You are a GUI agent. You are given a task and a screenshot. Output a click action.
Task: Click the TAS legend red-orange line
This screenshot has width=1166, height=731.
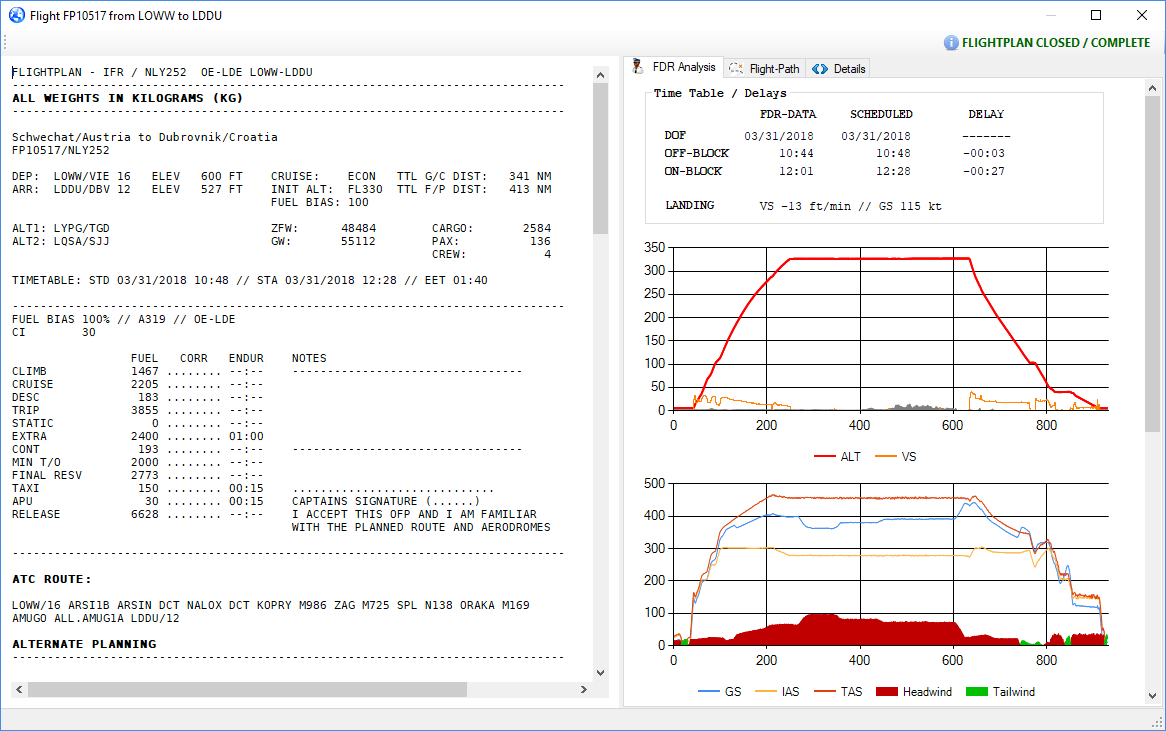pos(825,692)
